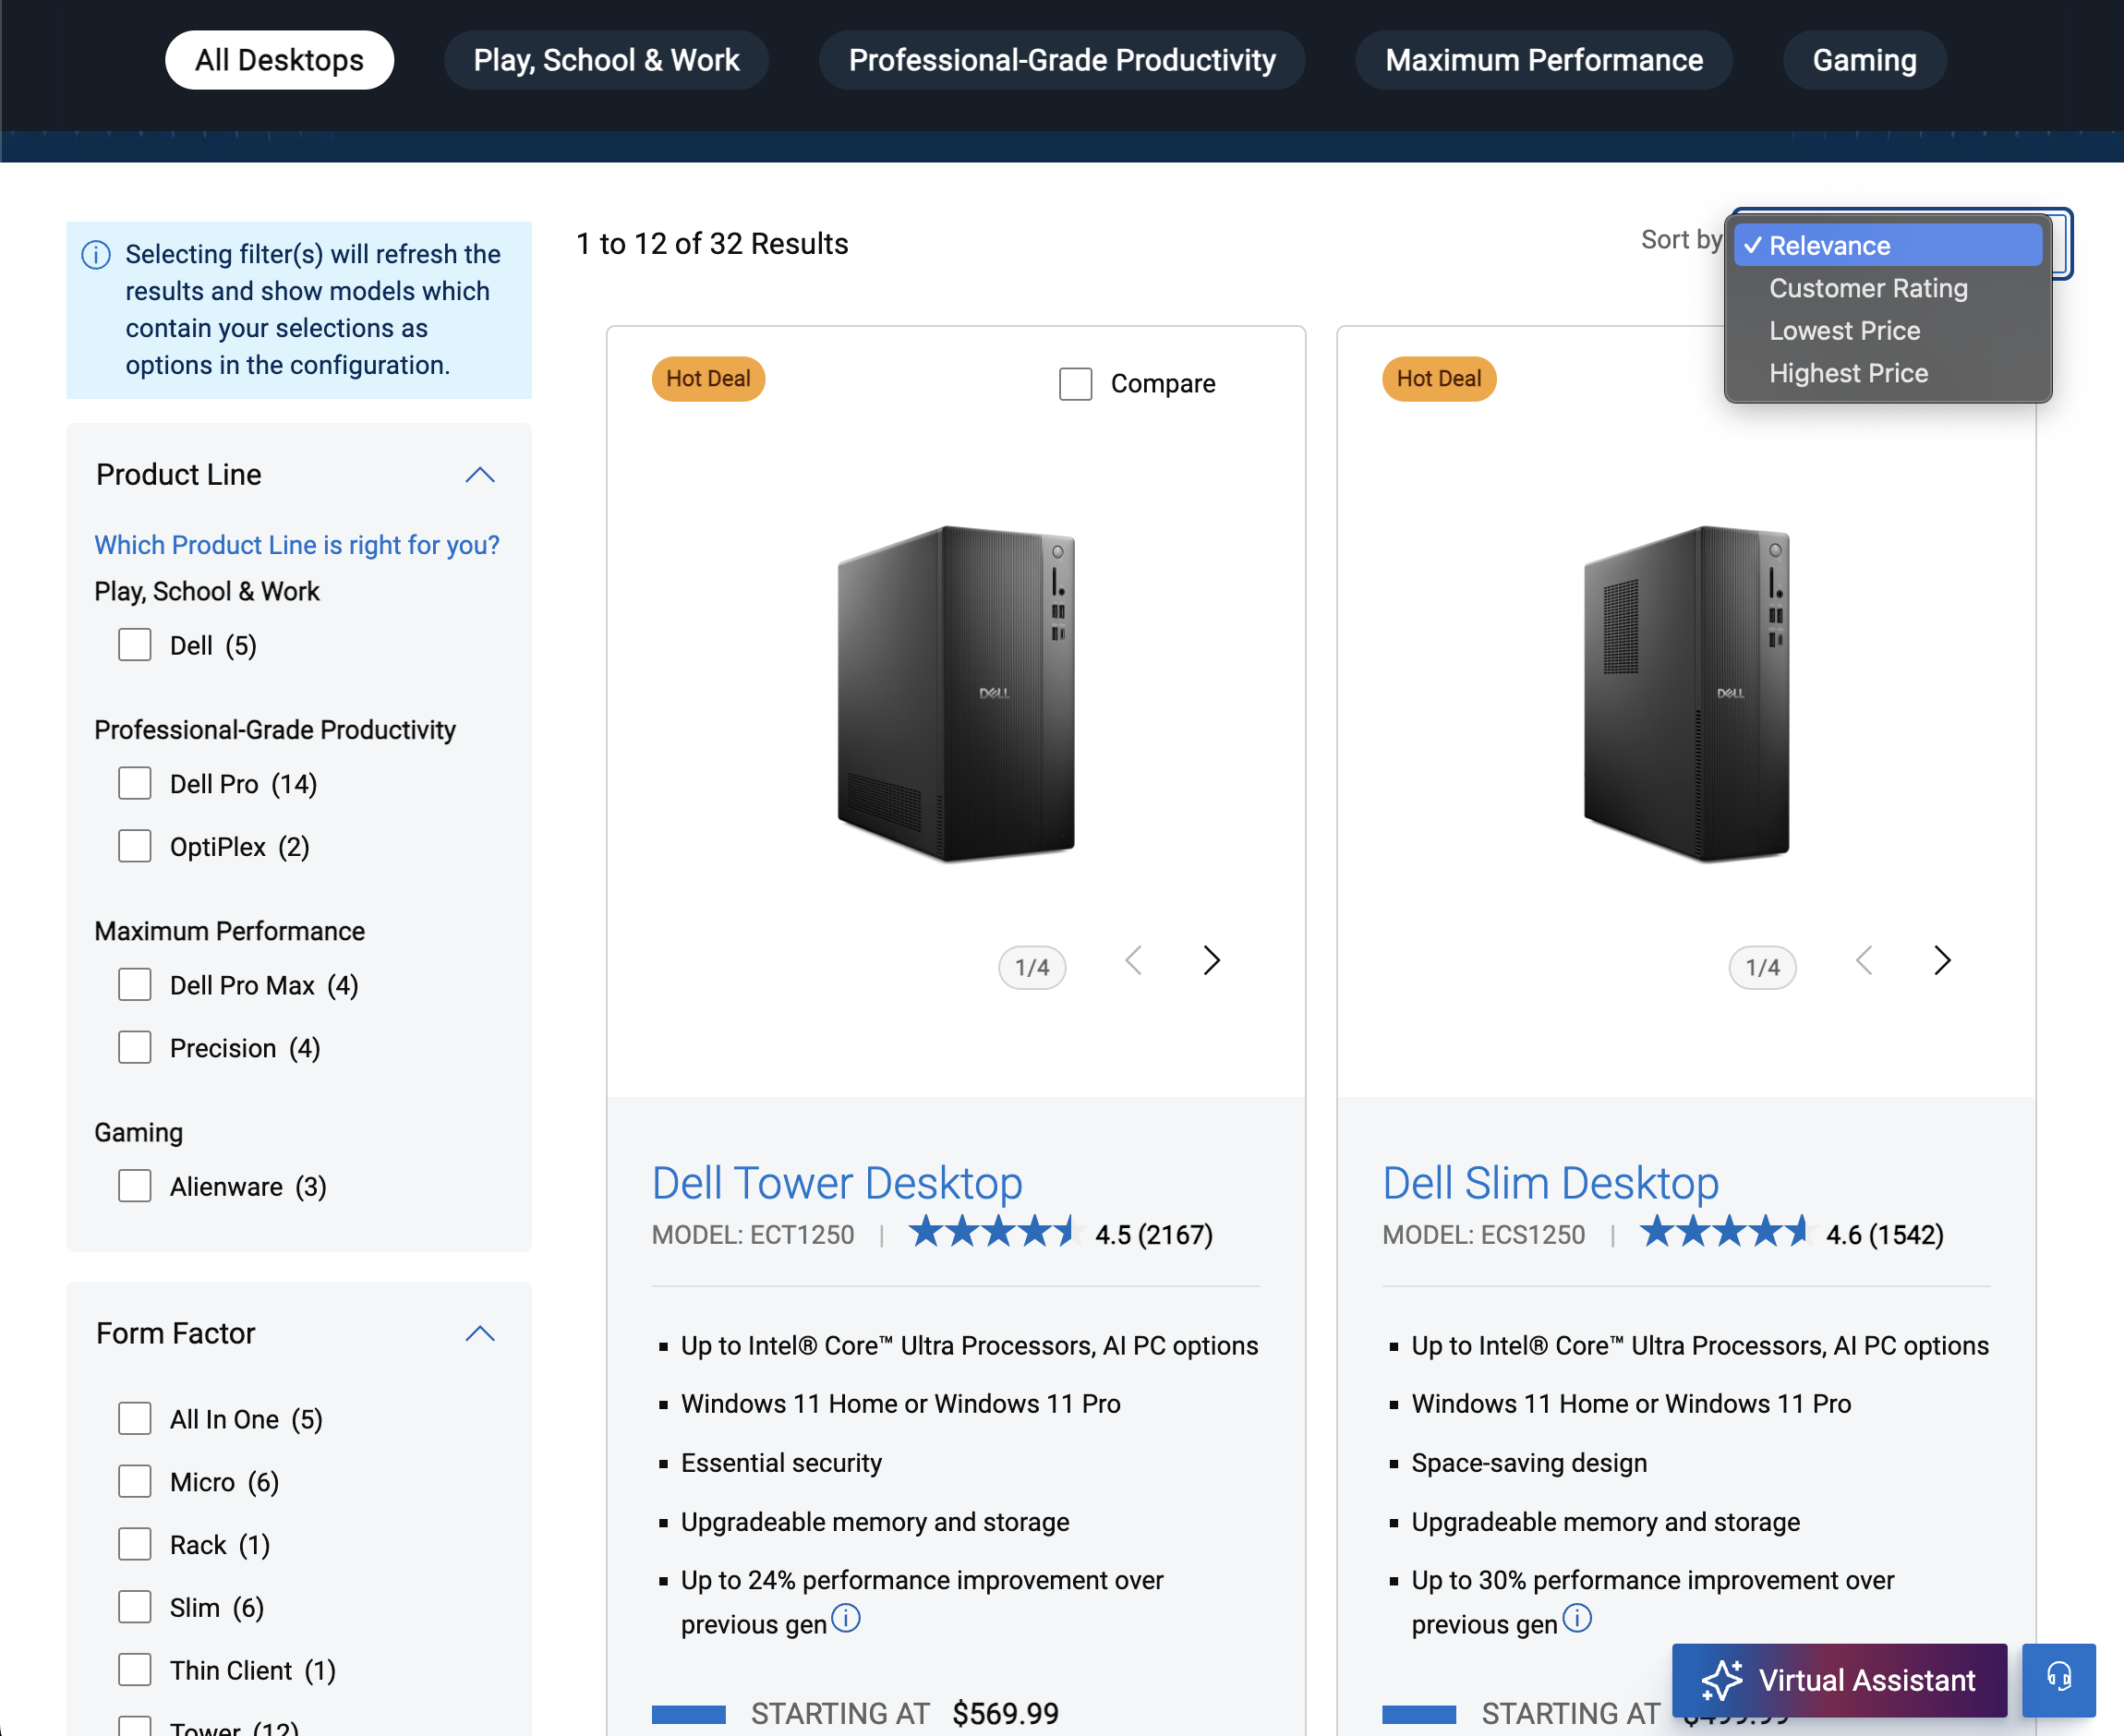
Task: Click the 1/4 image counter on Dell Slim Desktop
Action: 1763,966
